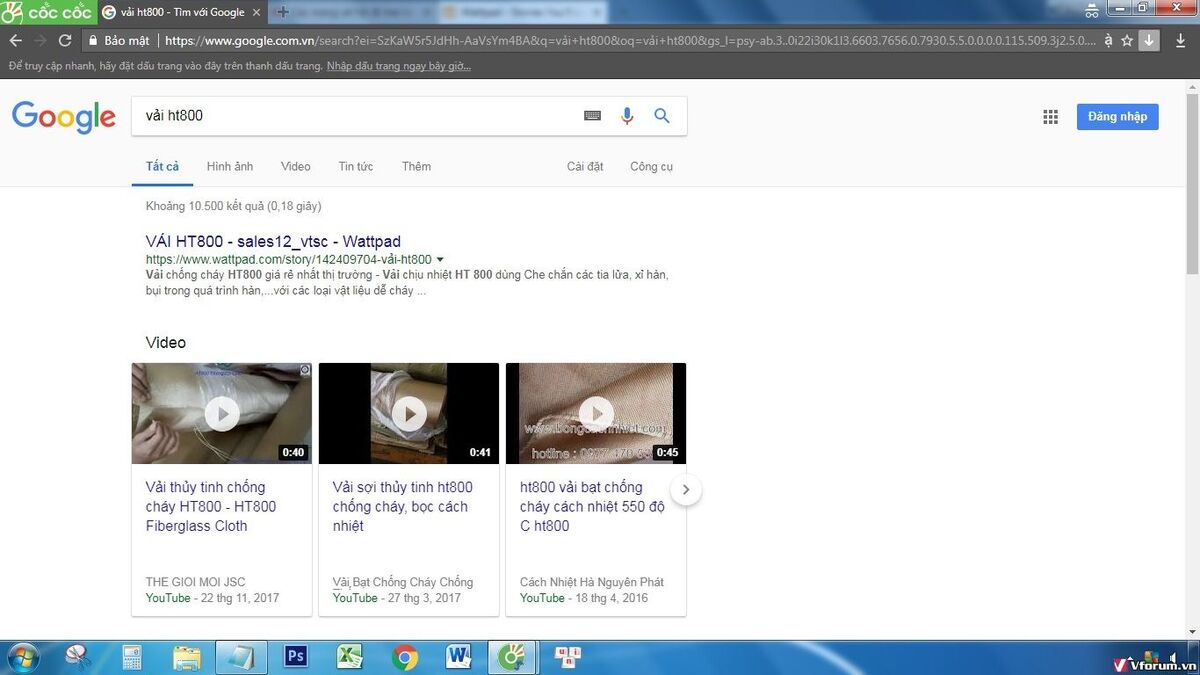Click the padlock security icon
The width and height of the screenshot is (1200, 675).
[x=92, y=41]
